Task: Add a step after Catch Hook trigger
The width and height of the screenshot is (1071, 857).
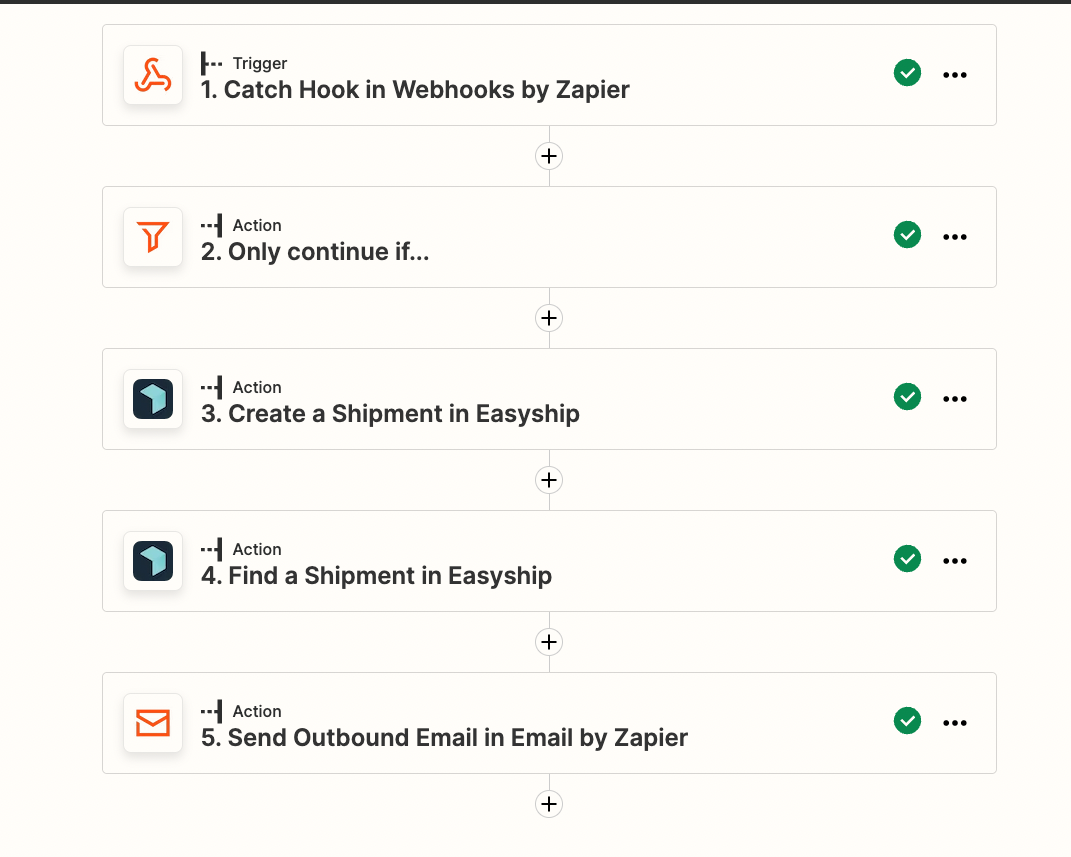Action: pyautogui.click(x=549, y=156)
